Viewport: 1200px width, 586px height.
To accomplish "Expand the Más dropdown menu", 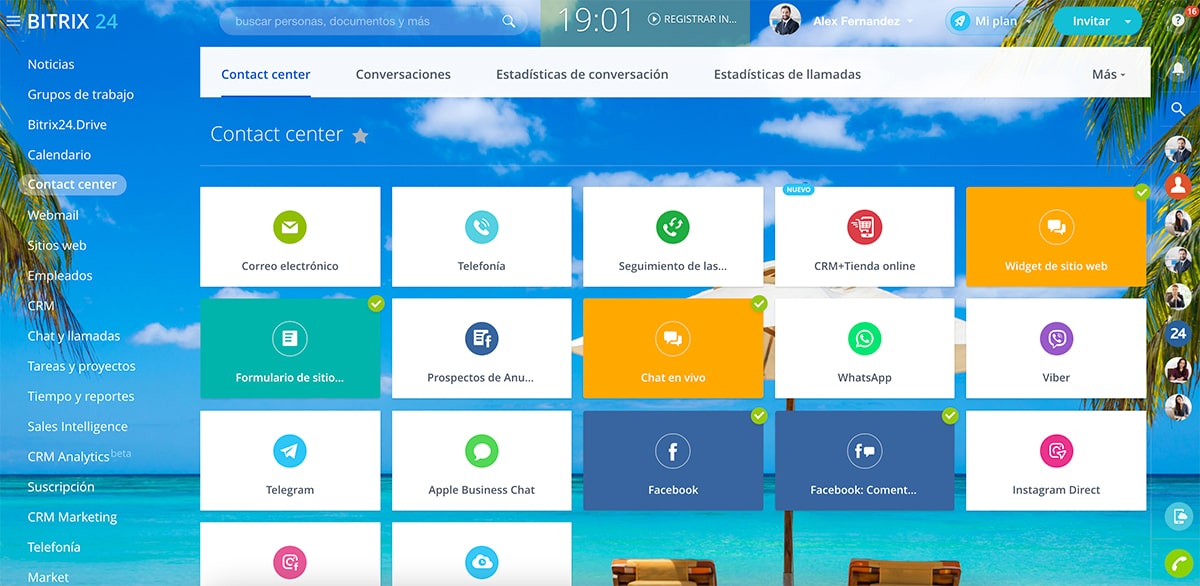I will point(1108,75).
